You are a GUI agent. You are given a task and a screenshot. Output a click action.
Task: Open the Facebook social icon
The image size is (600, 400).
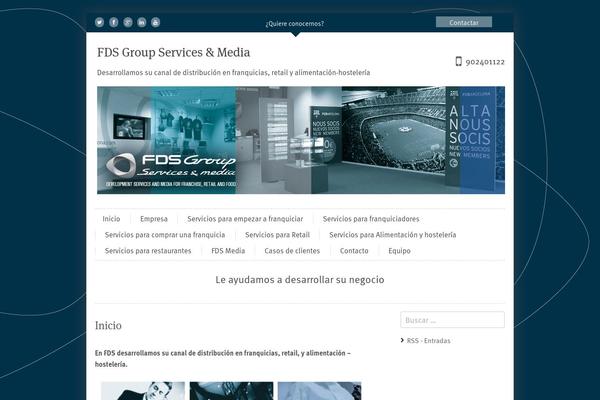pos(114,22)
